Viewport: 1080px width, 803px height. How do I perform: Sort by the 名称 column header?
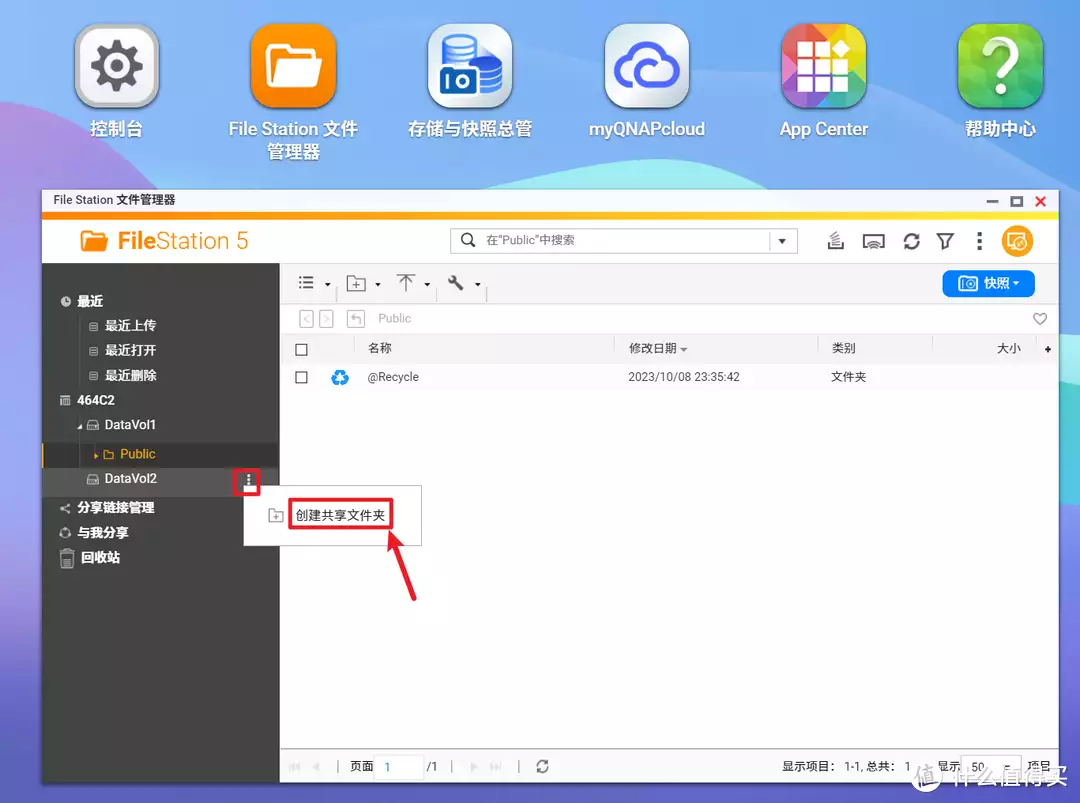(380, 348)
